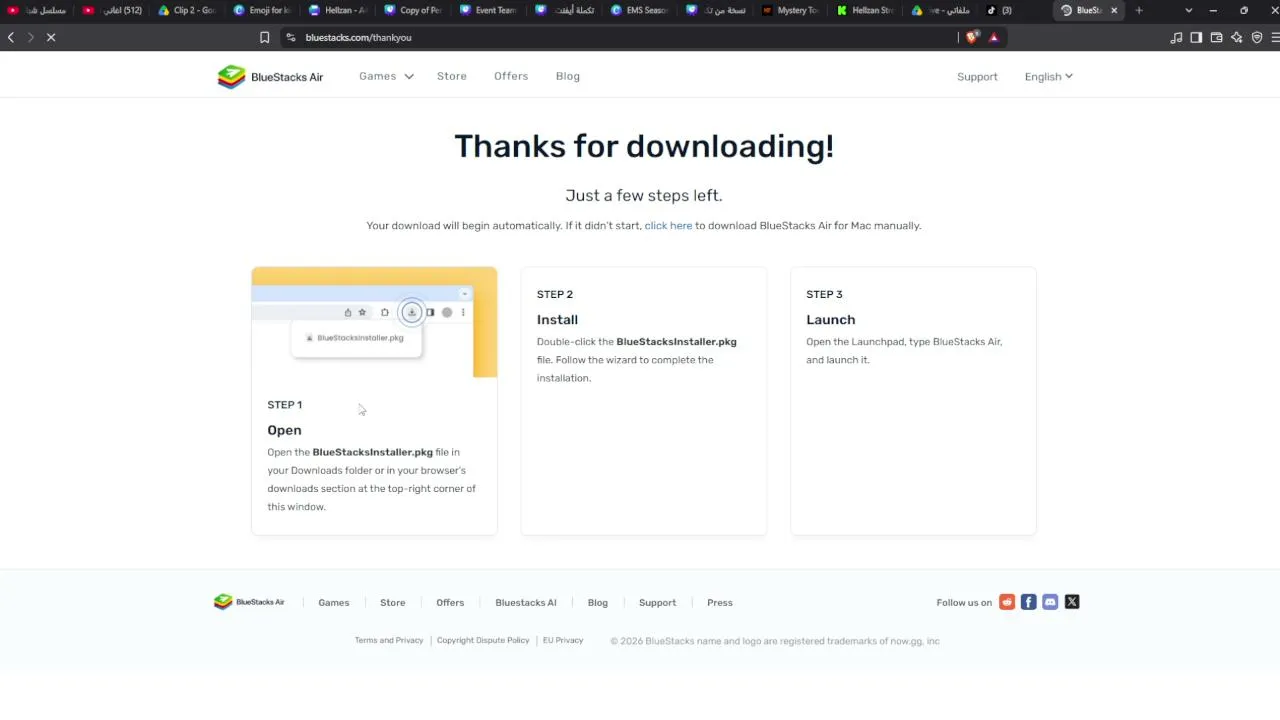View site information icon in address bar
Screen dimensions: 1280x720
tap(290, 37)
